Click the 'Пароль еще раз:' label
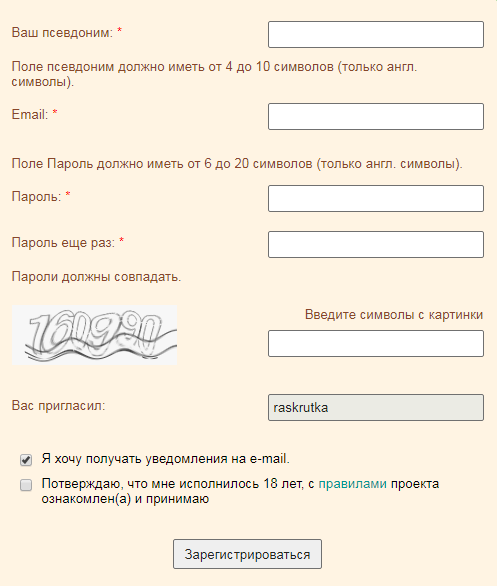This screenshot has height=586, width=497. coord(63,243)
